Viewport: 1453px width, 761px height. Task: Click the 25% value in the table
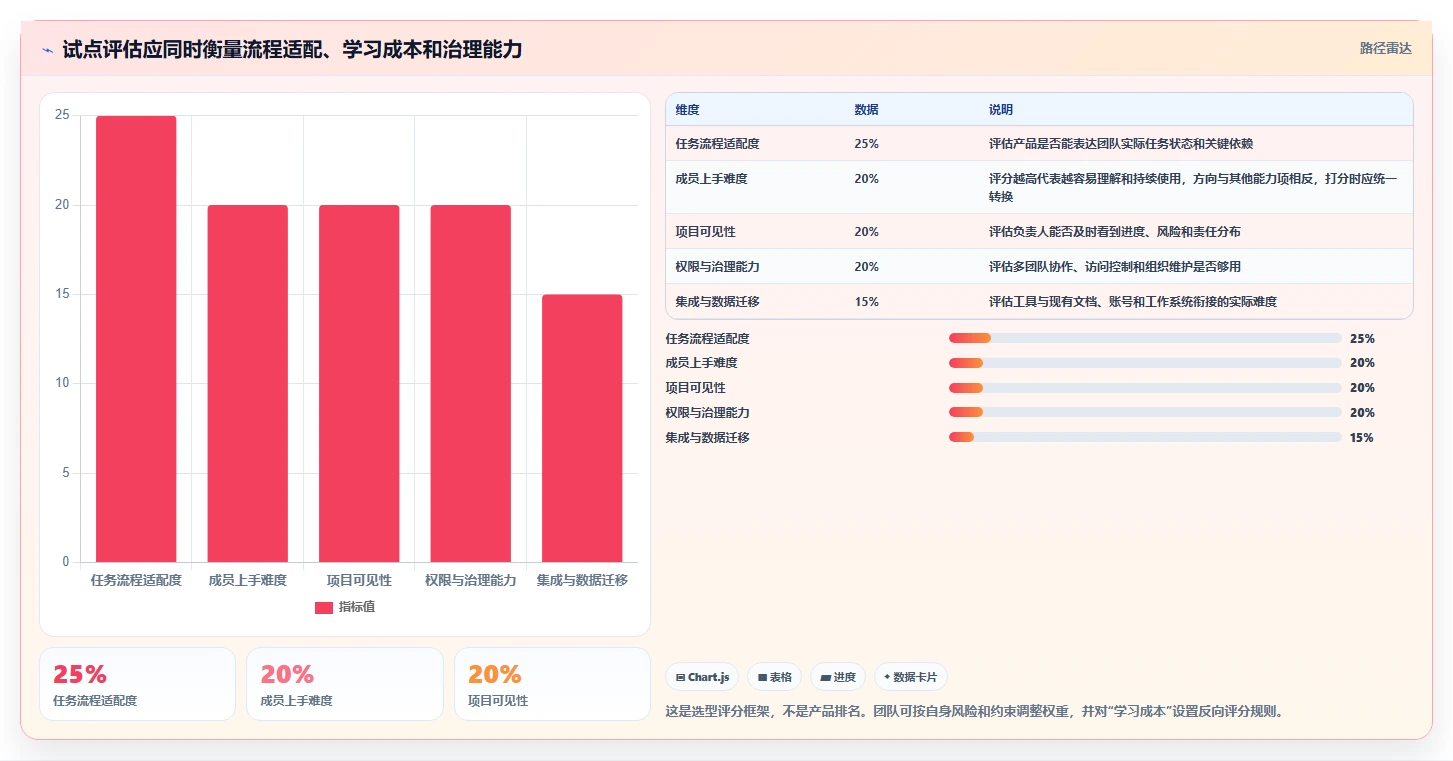click(867, 144)
